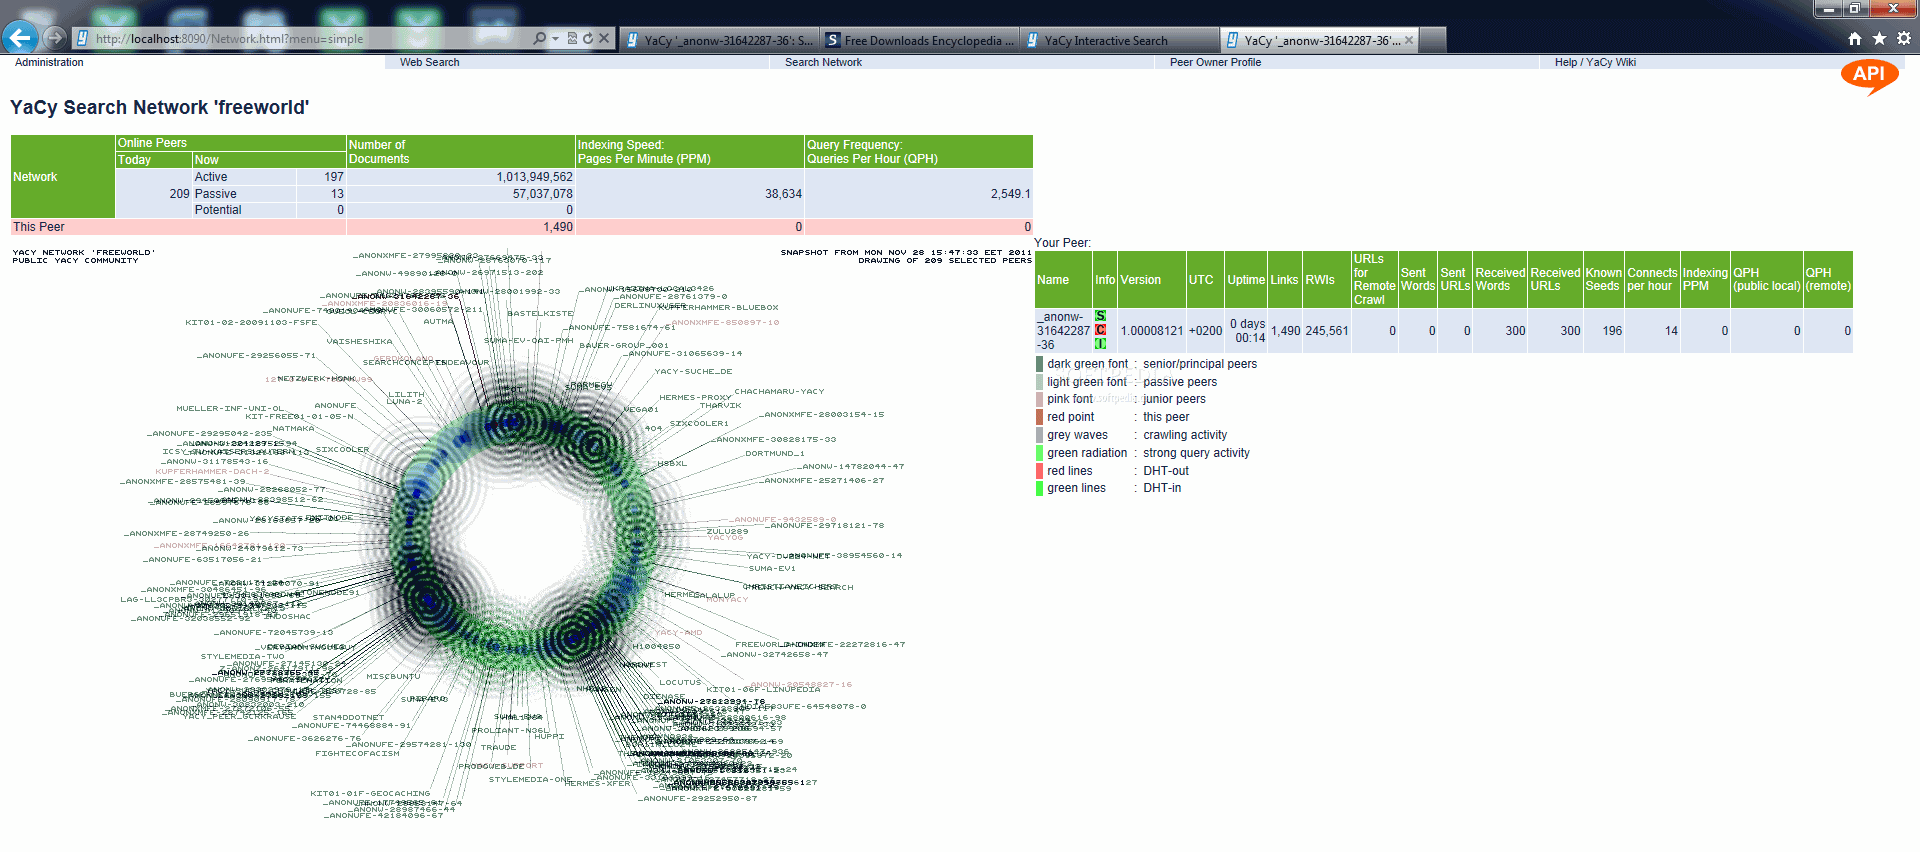Click the pink font legend swatch
The image size is (1920, 852).
(x=1040, y=399)
